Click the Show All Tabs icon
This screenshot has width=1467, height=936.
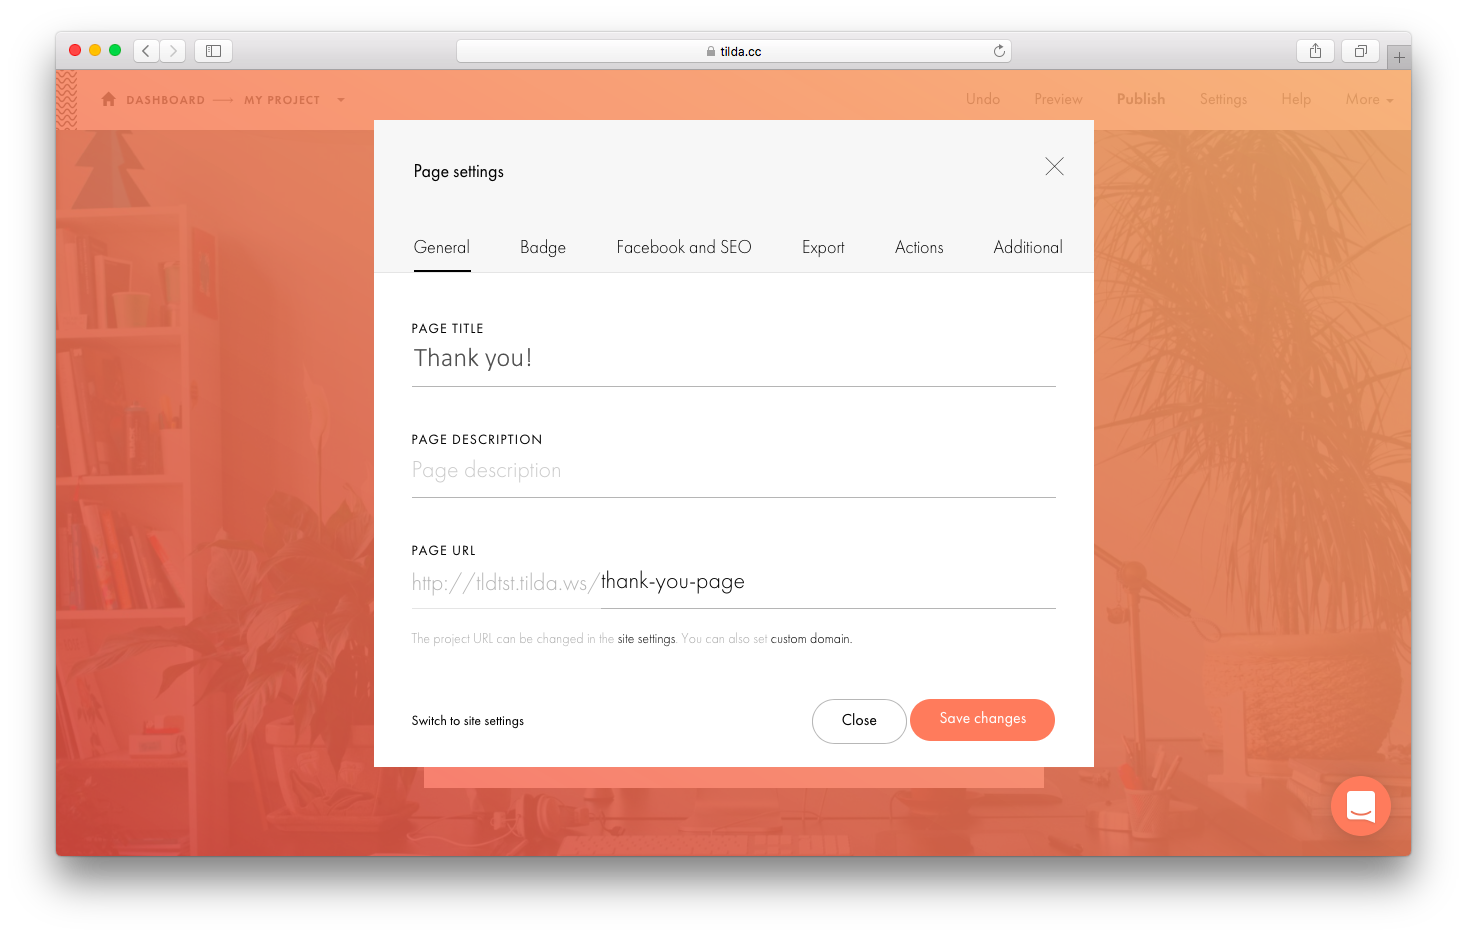click(1360, 50)
